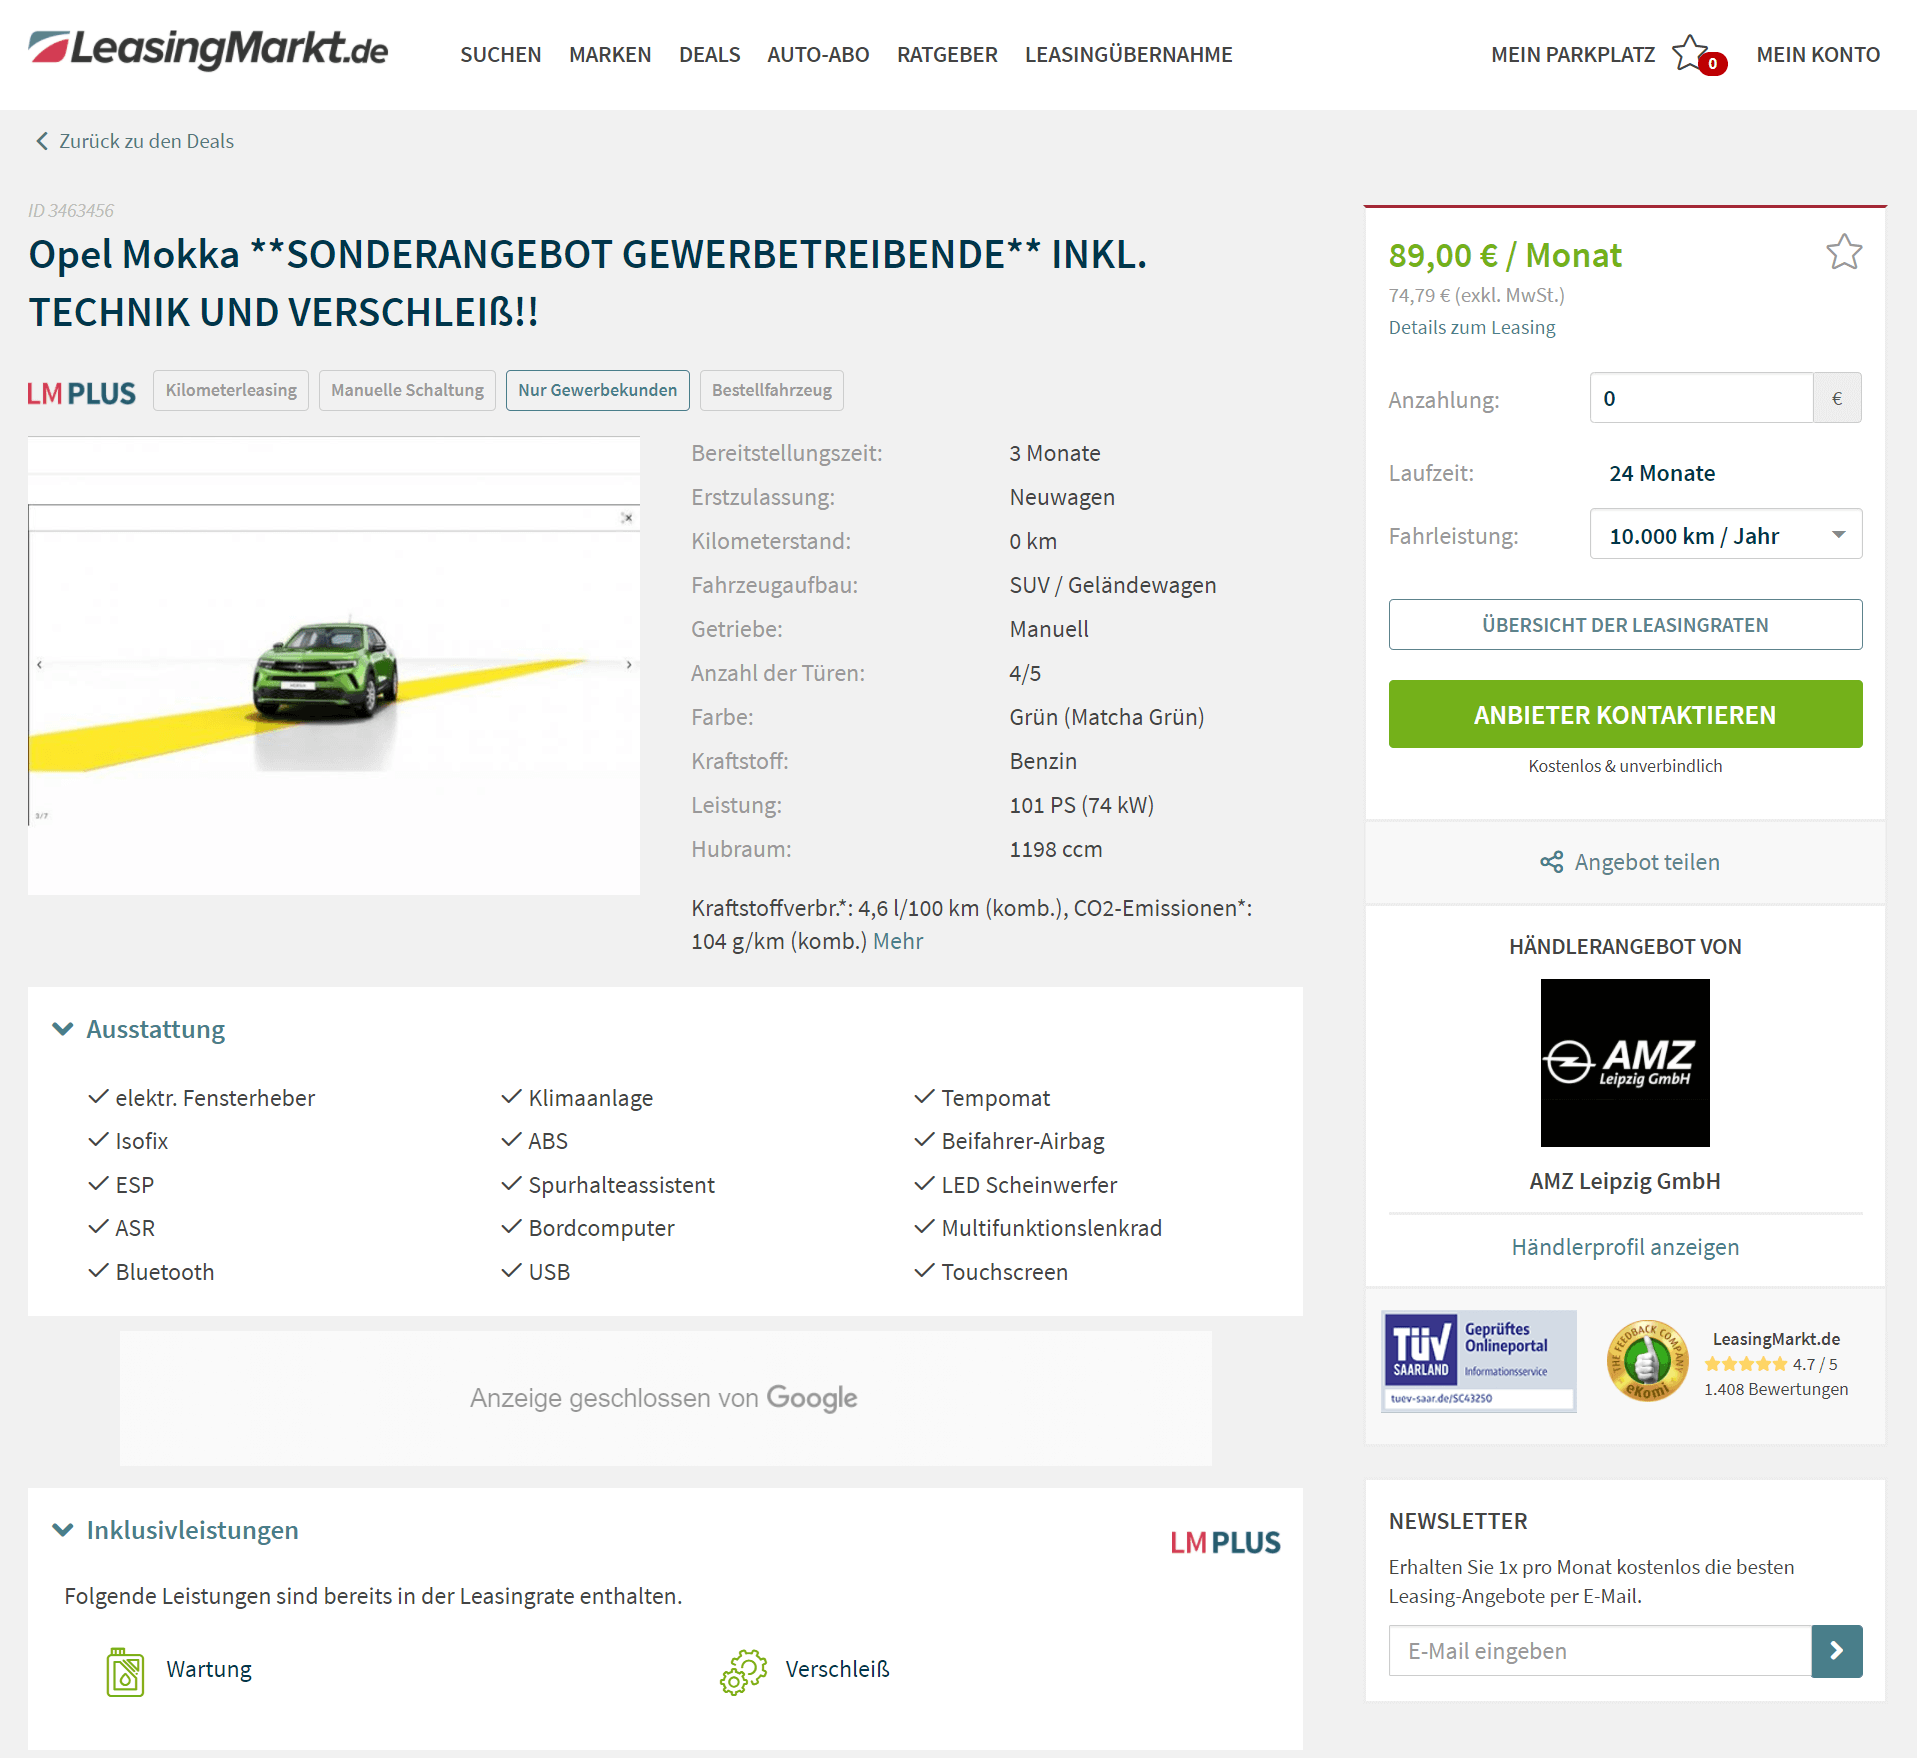Click the 101 PS (74 kW) value
Screen dimensions: 1917x1758
[x=1082, y=805]
